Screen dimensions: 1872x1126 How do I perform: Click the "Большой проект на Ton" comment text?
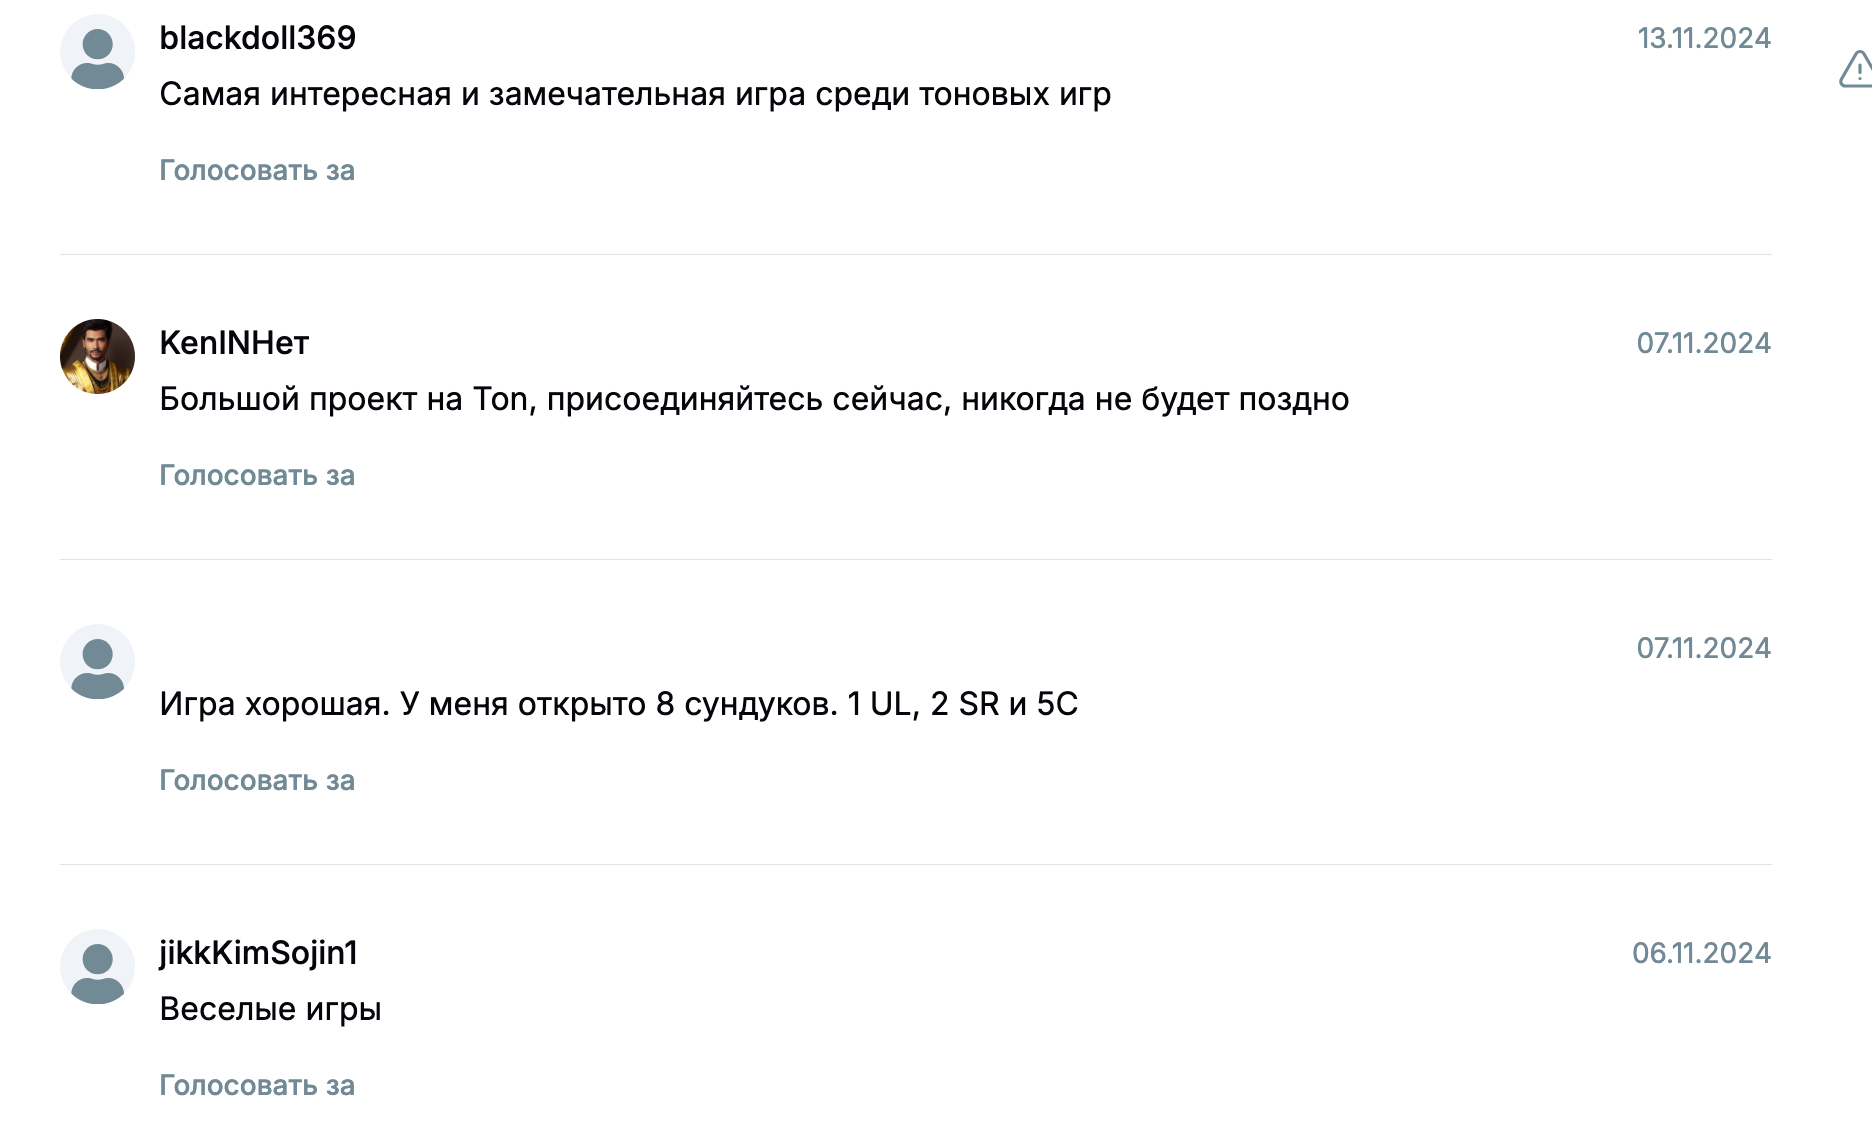[x=754, y=399]
